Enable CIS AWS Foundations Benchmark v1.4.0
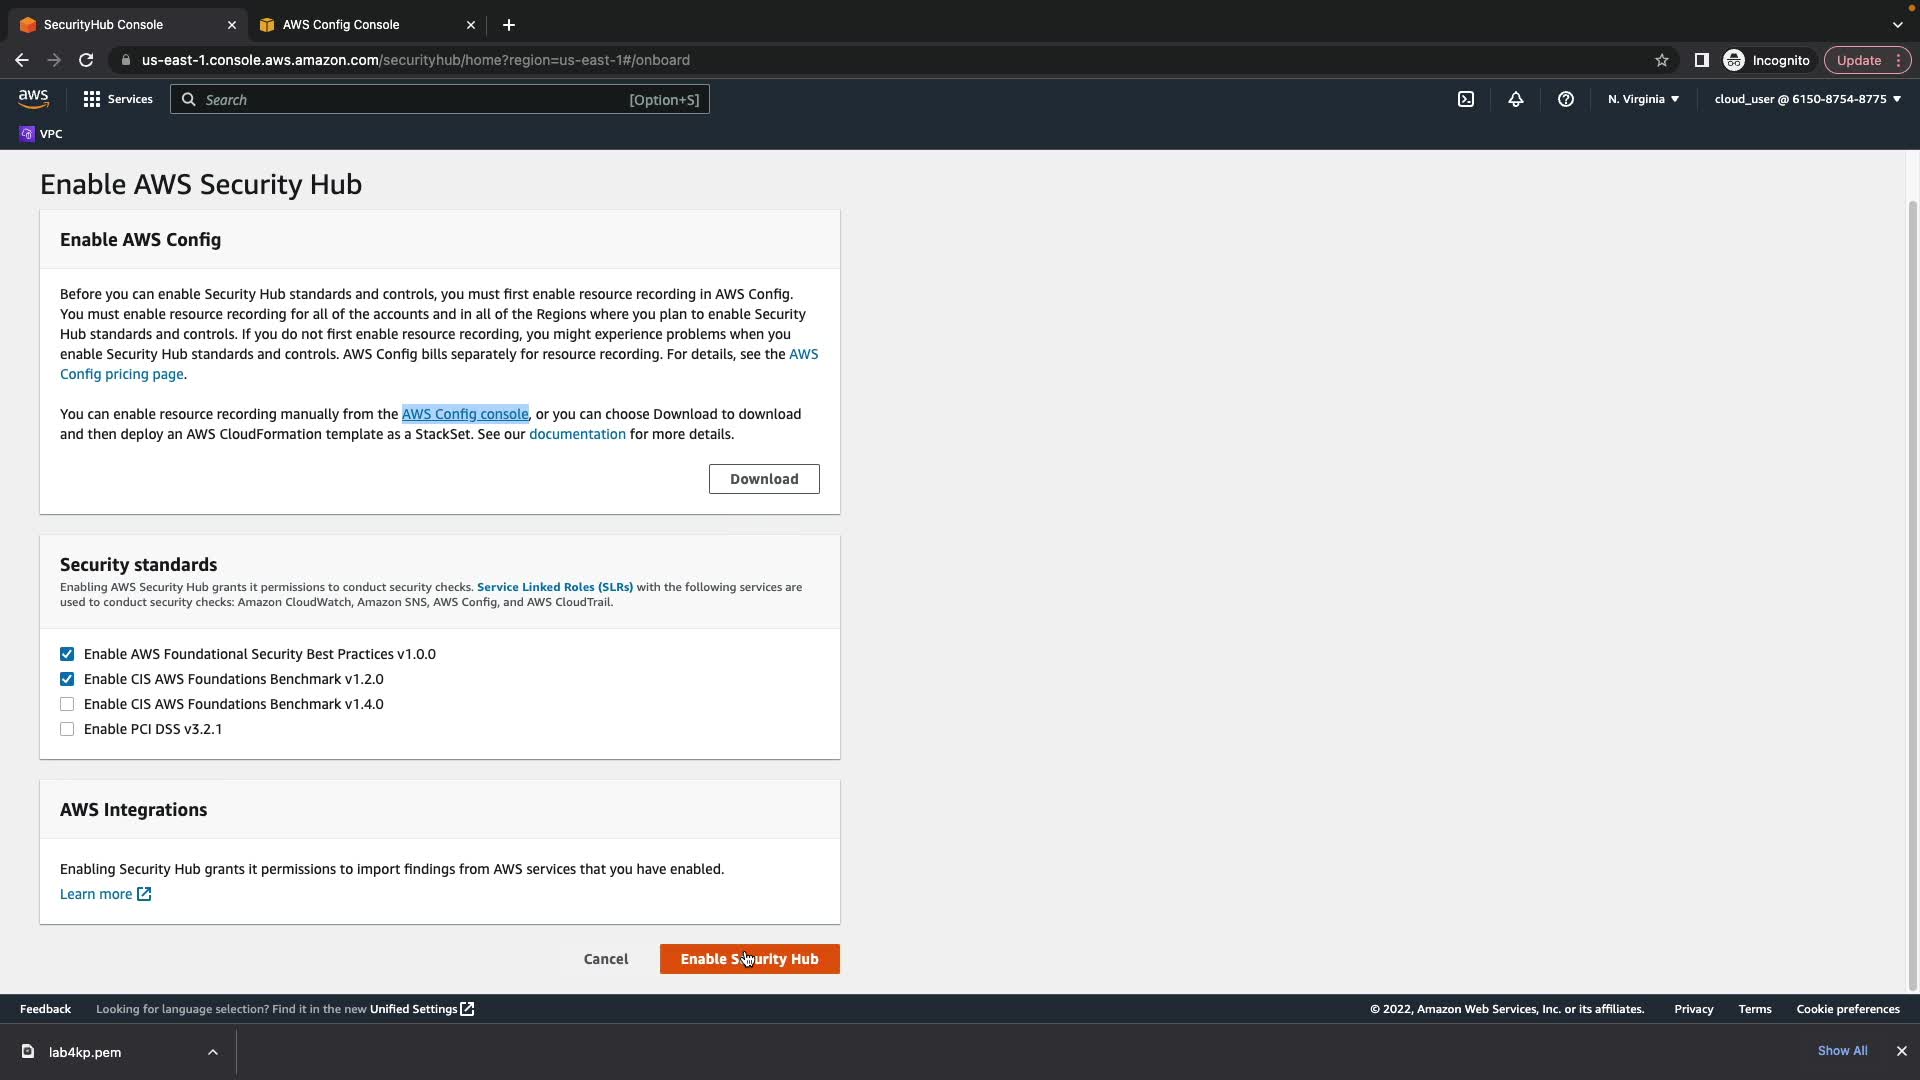Screen dimensions: 1920x1080 (67, 704)
